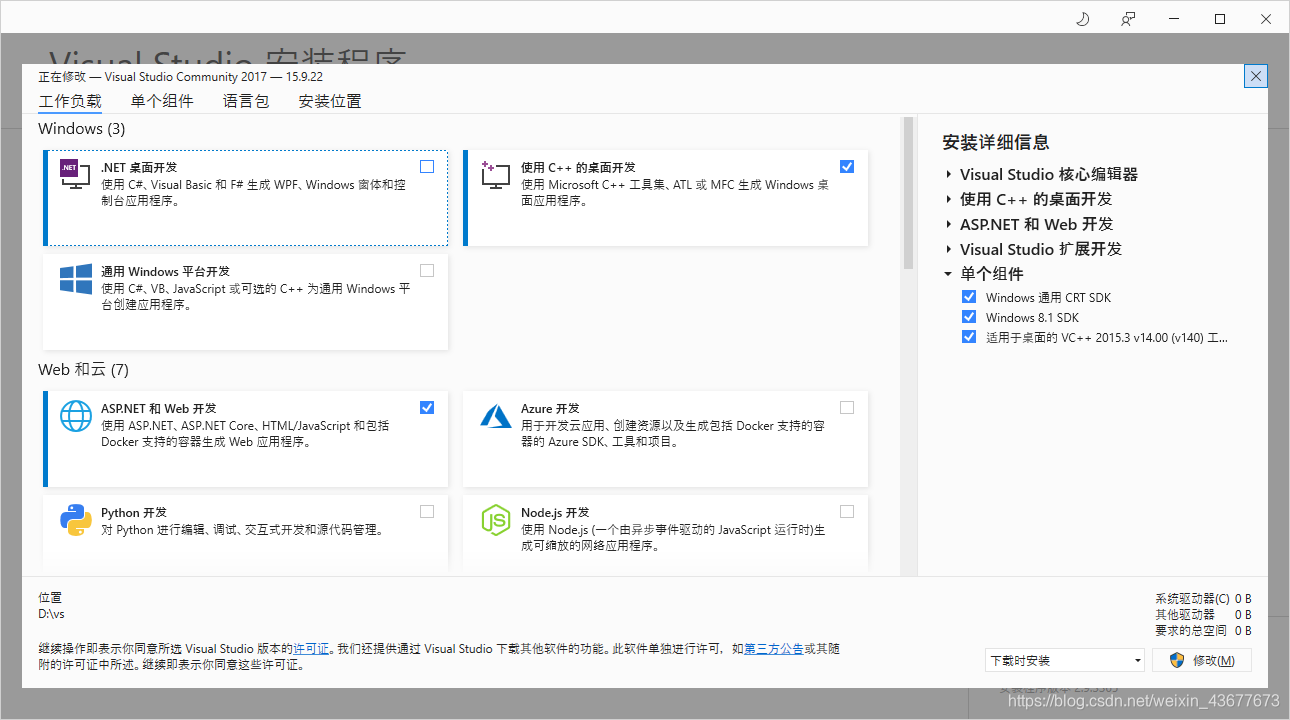
Task: Expand Visual Studio 核心编辑器 details
Action: coord(948,174)
